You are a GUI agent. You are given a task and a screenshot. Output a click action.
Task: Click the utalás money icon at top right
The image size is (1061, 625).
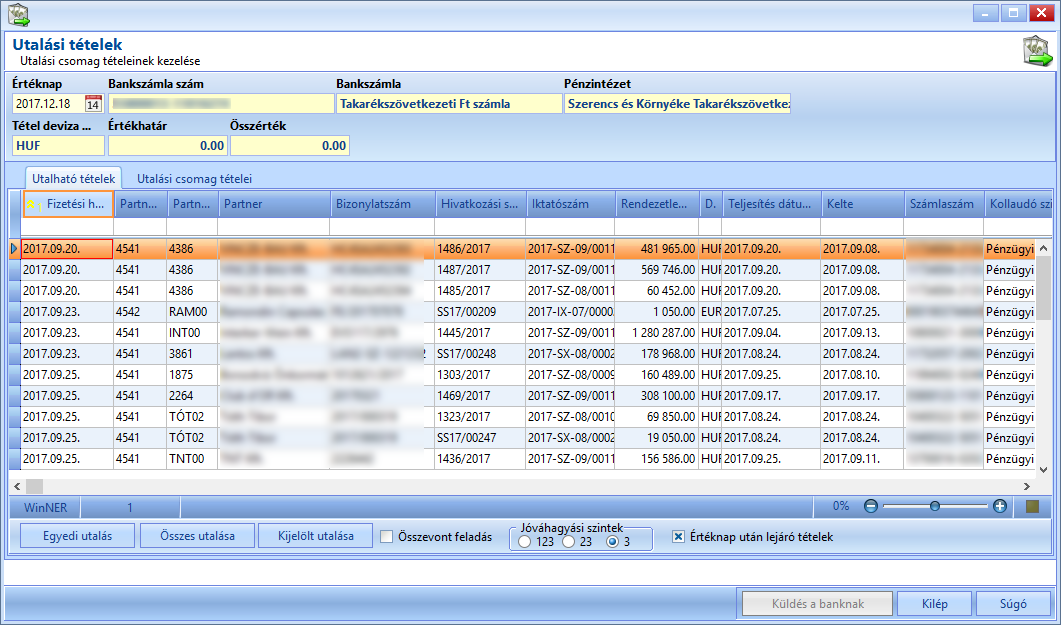click(1037, 51)
